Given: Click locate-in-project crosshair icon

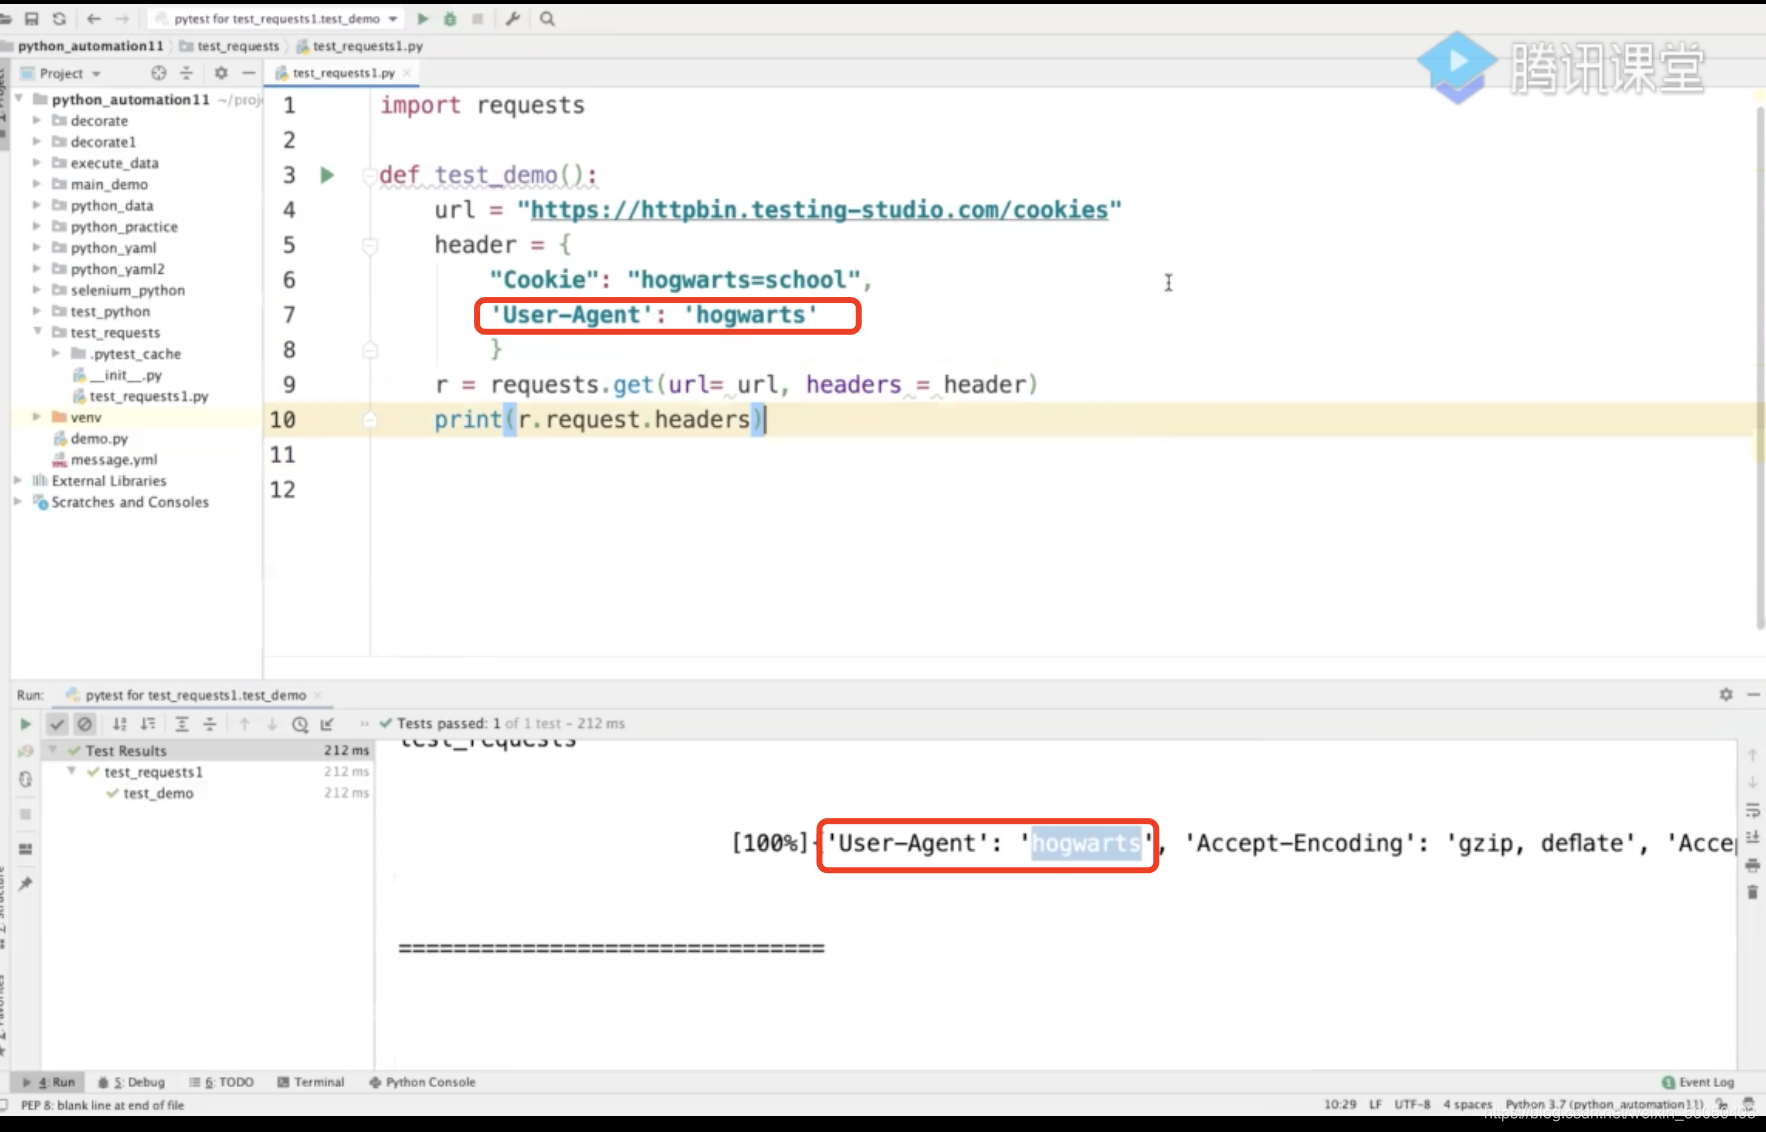Looking at the screenshot, I should [x=158, y=73].
